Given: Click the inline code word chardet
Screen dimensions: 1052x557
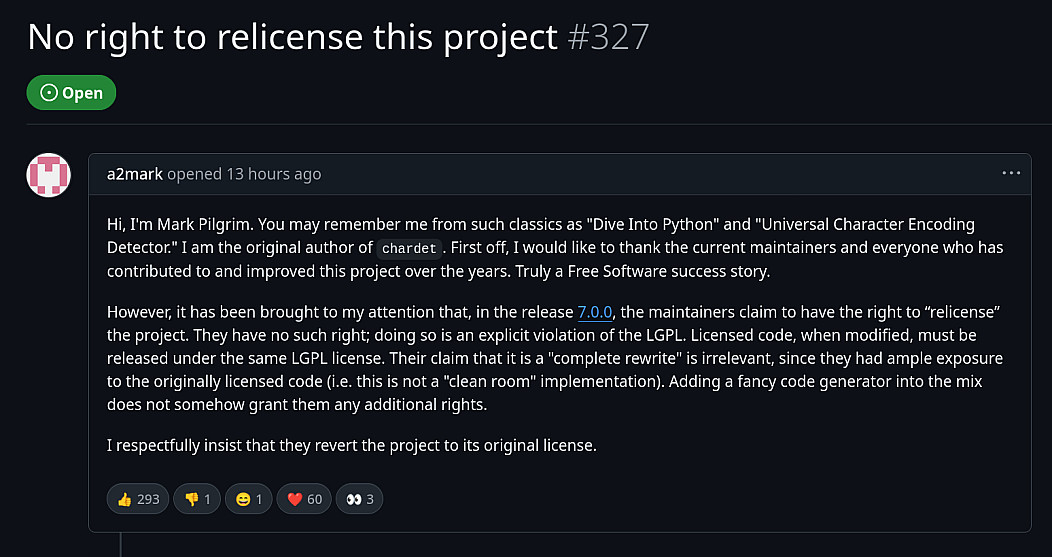Looking at the screenshot, I should (408, 248).
